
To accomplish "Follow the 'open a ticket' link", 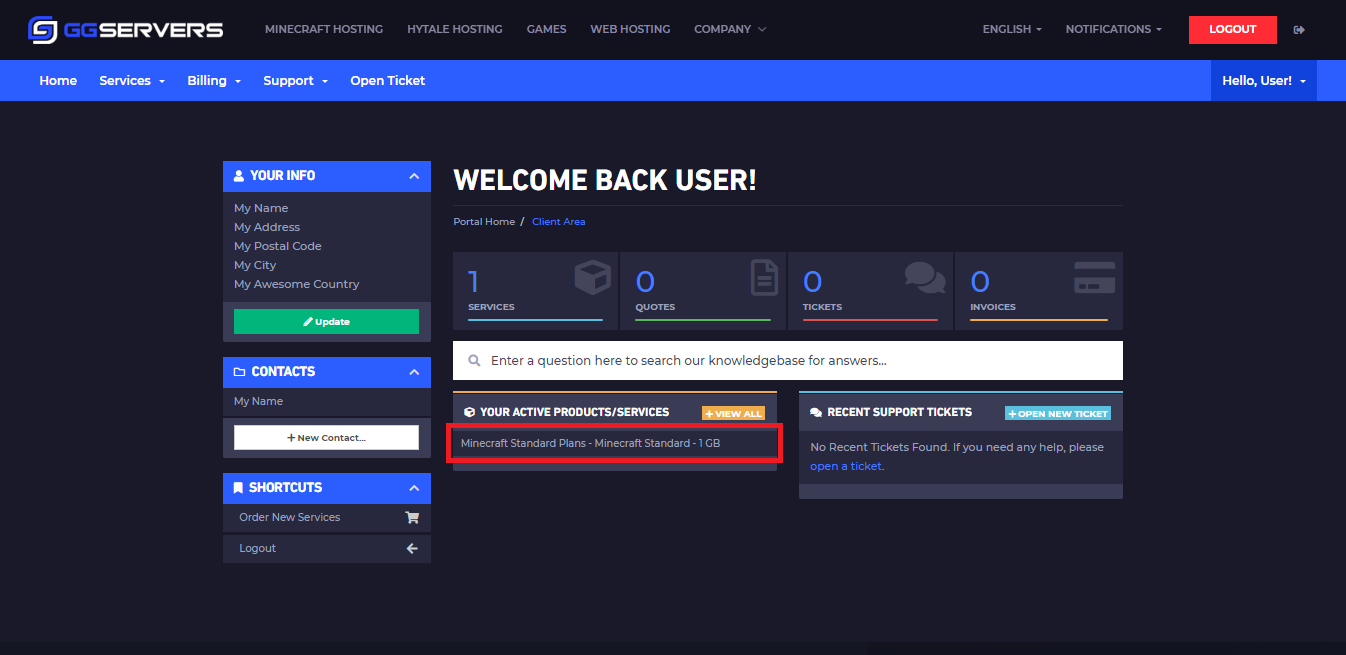I will coord(846,466).
